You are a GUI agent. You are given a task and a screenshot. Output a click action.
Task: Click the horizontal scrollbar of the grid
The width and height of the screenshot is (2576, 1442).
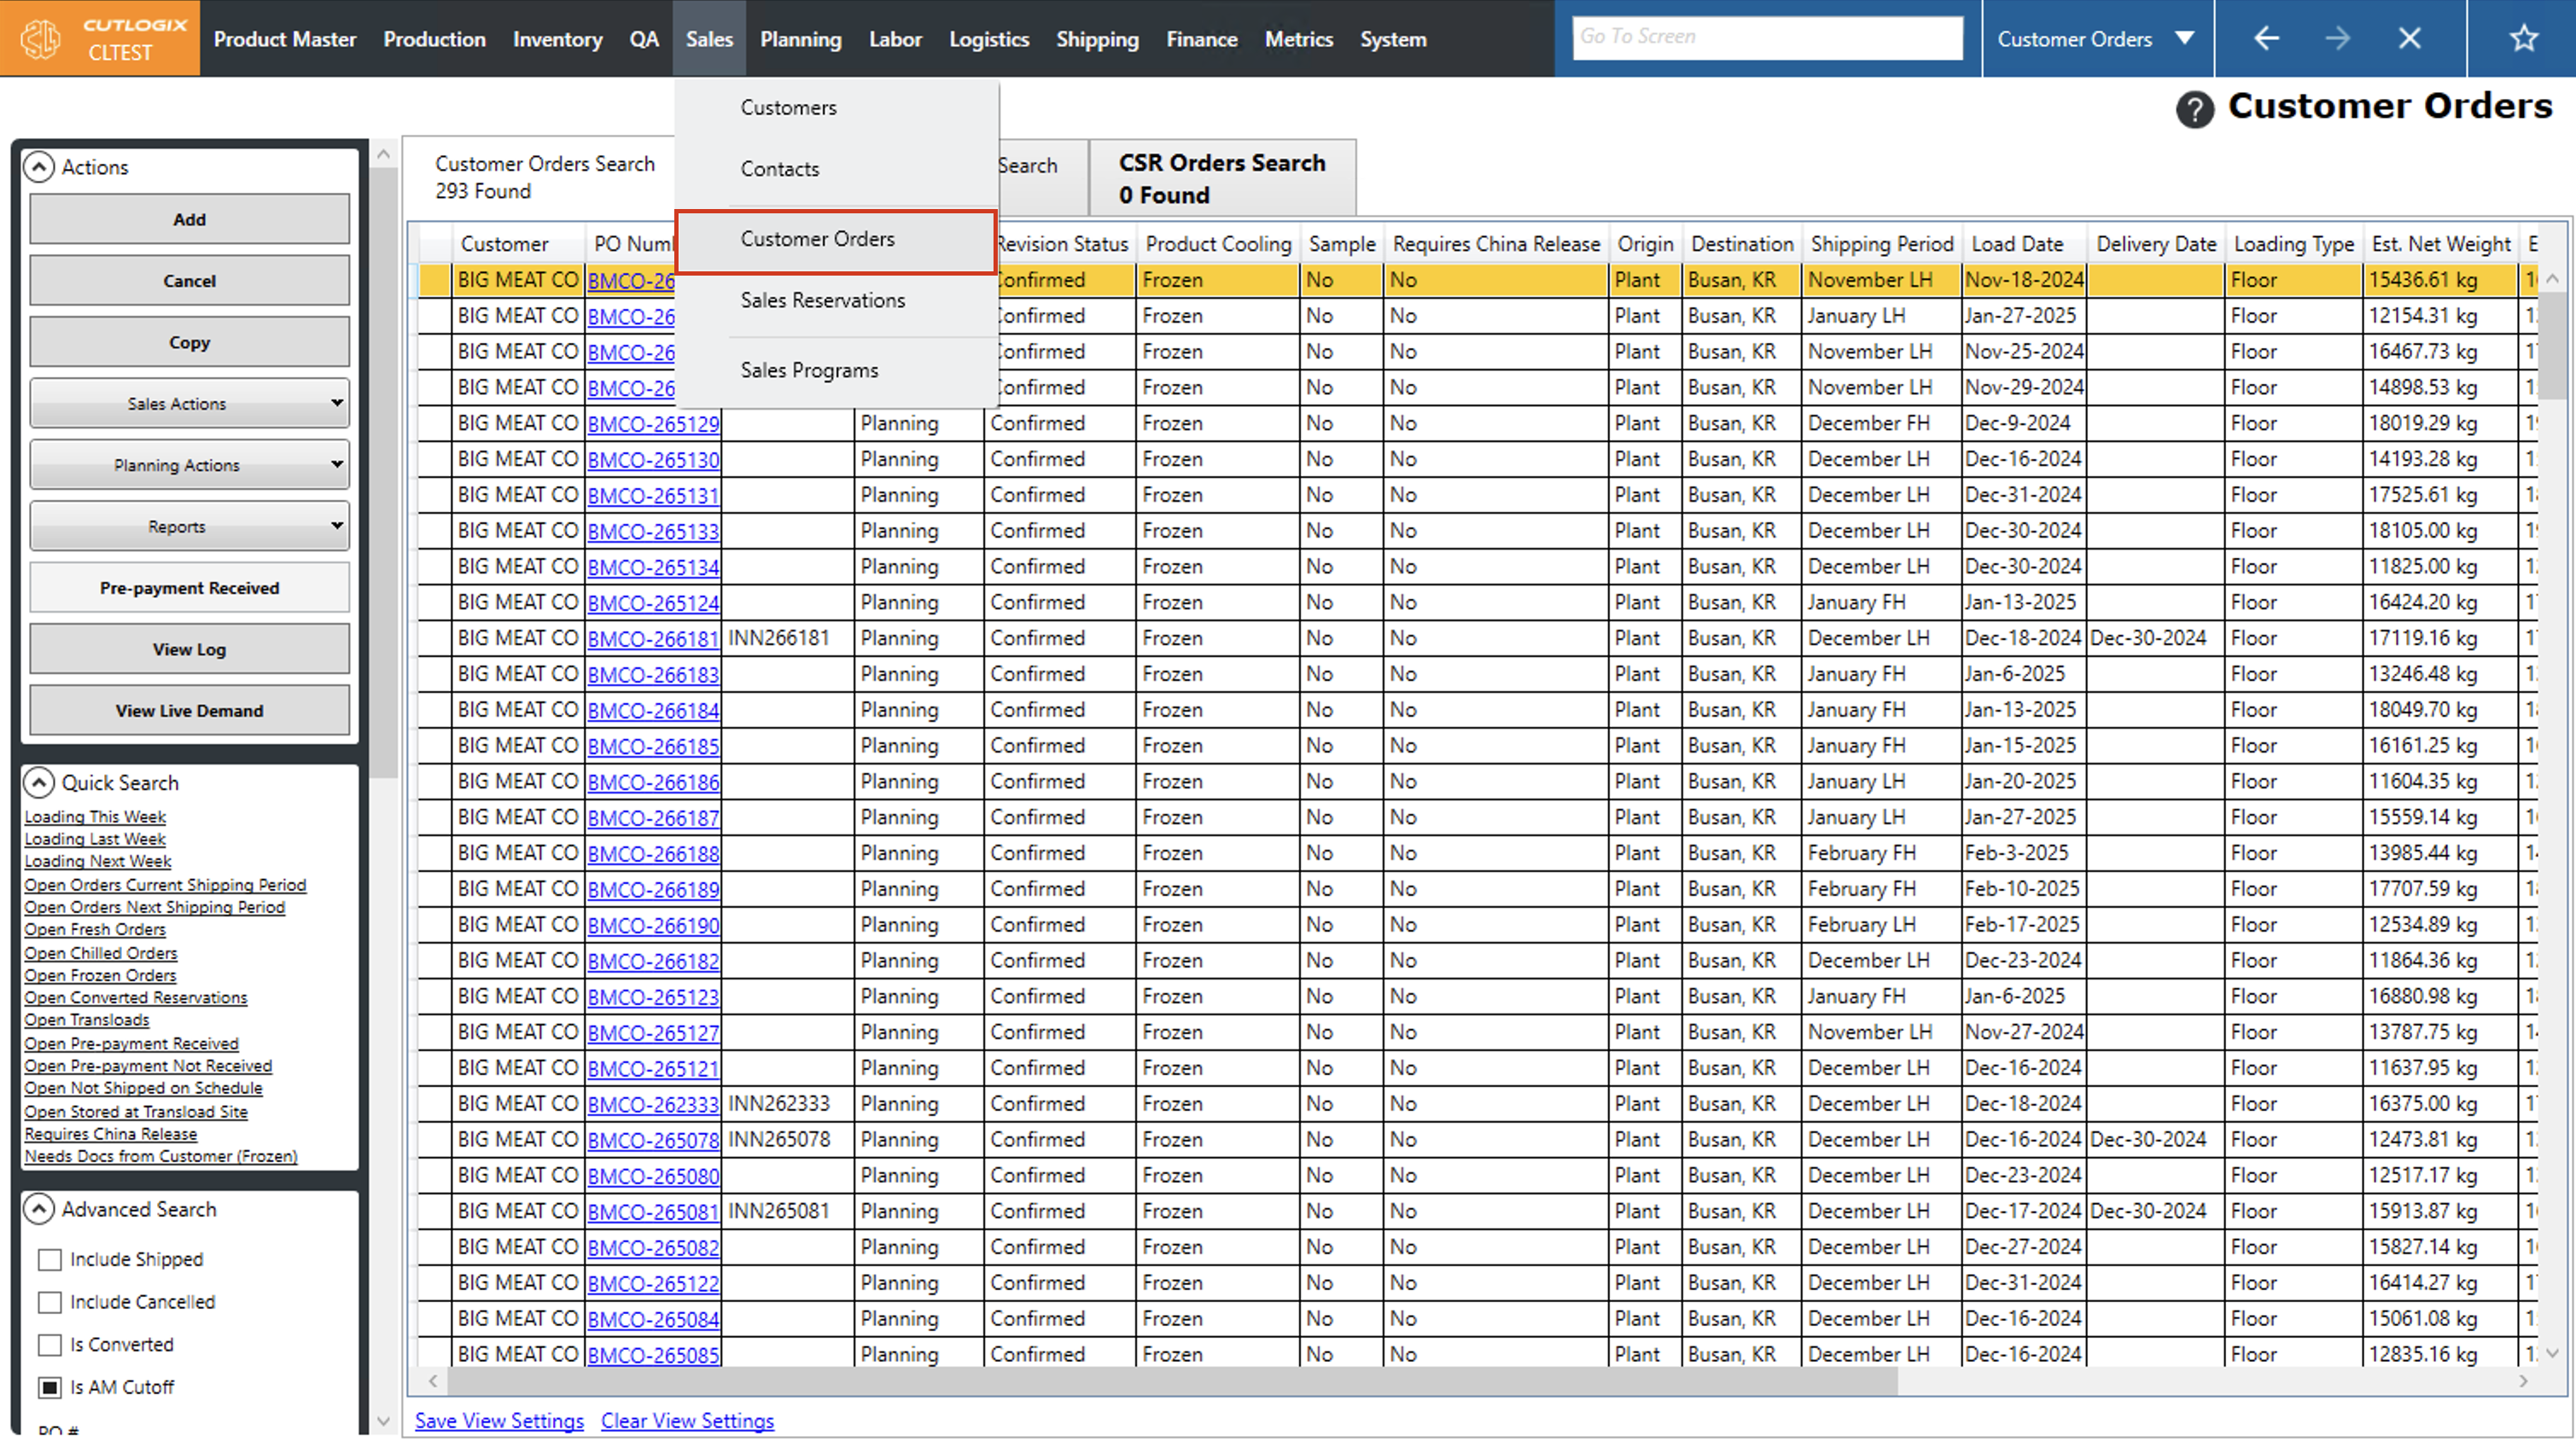pos(1170,1382)
